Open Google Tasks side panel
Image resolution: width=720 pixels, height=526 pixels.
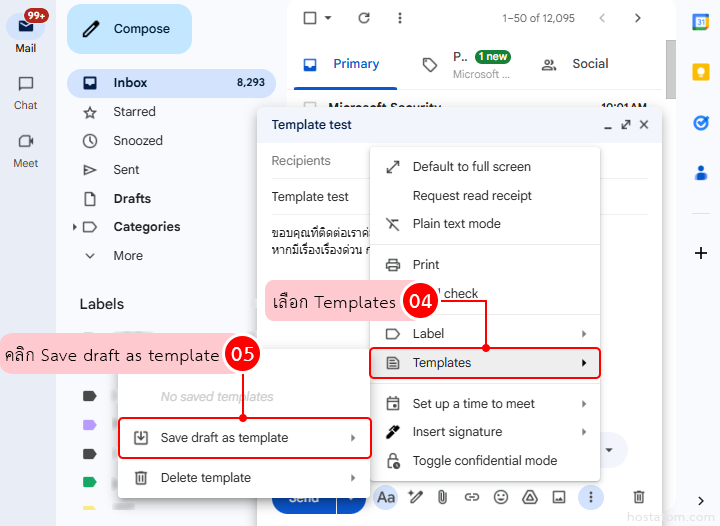click(701, 123)
